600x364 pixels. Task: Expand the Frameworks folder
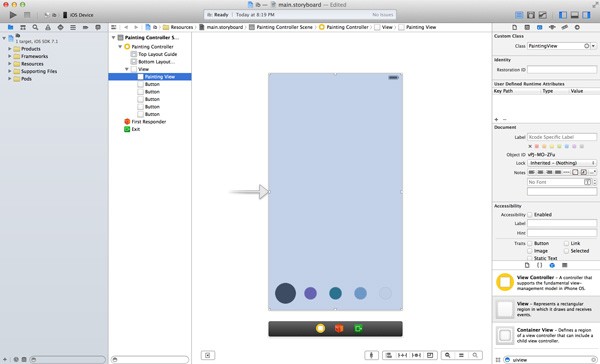pos(10,56)
